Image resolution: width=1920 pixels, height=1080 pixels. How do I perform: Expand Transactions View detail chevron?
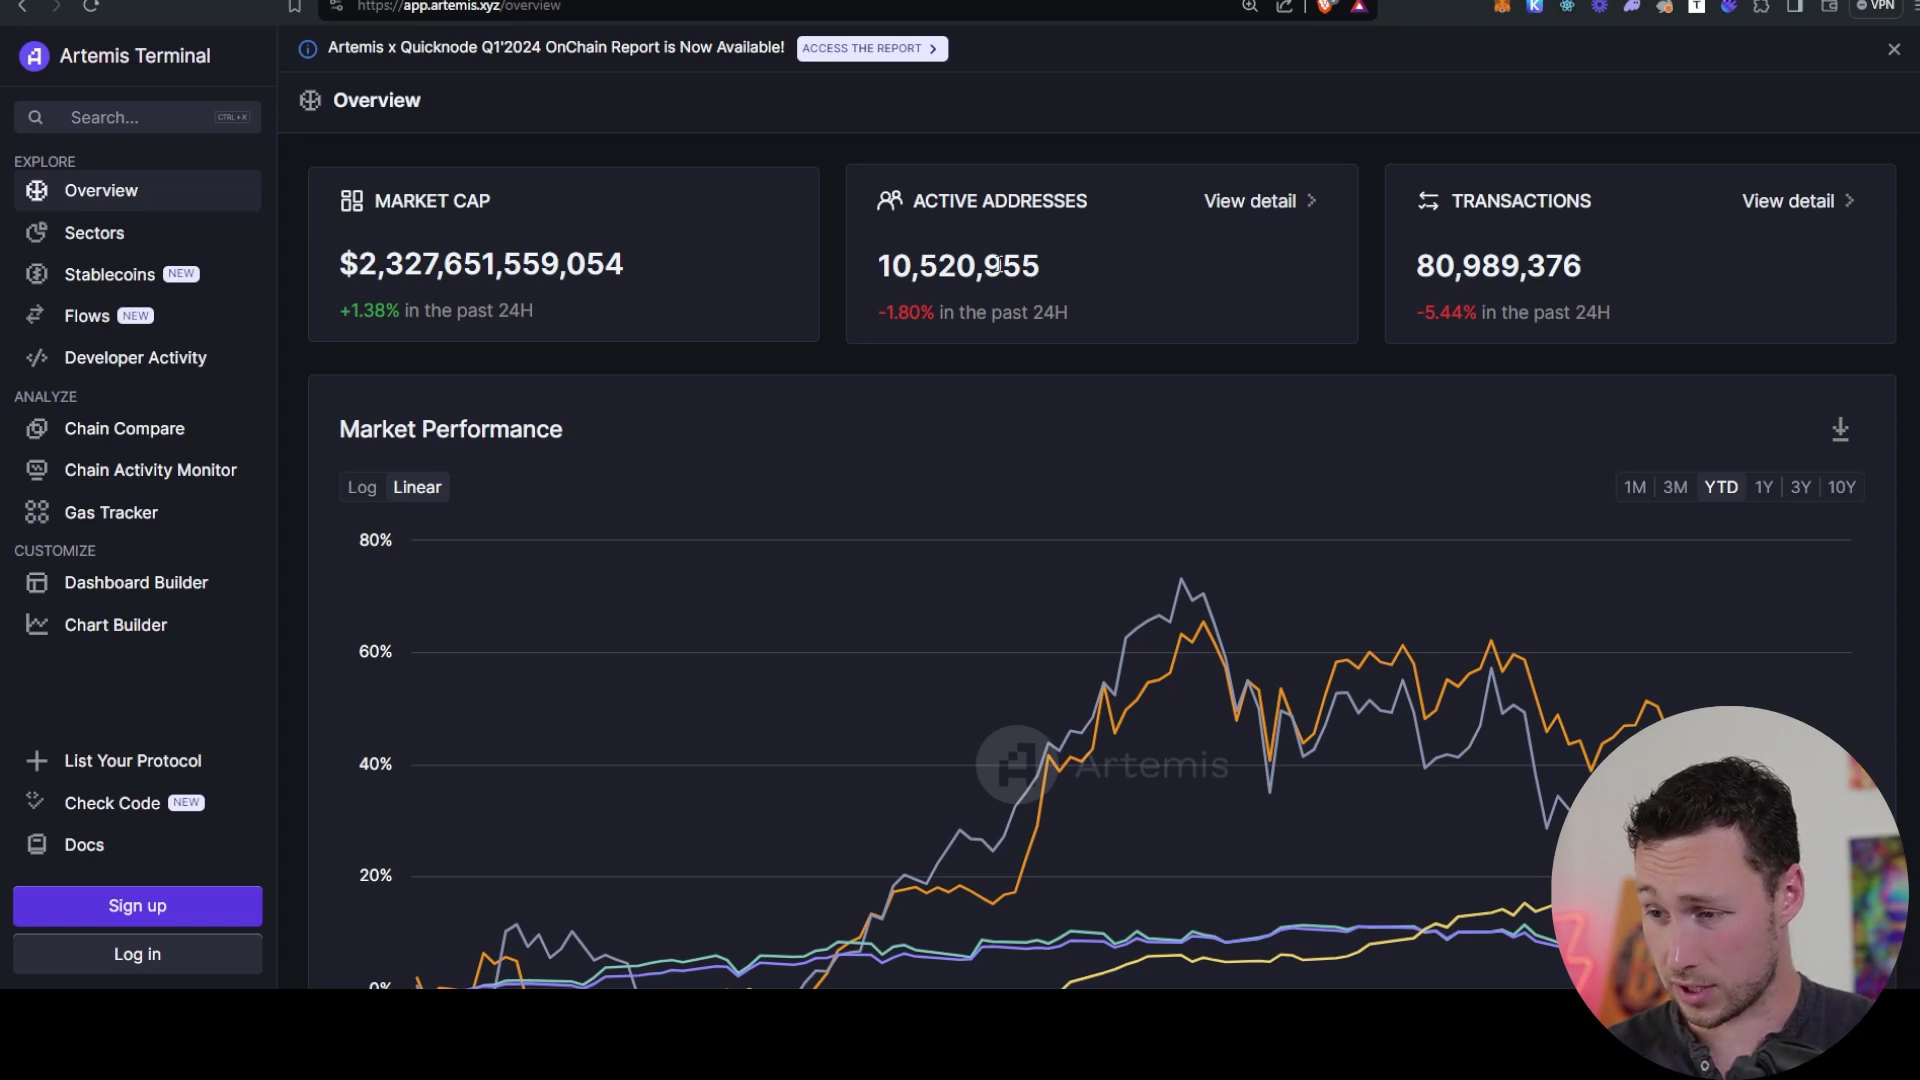pos(1850,201)
